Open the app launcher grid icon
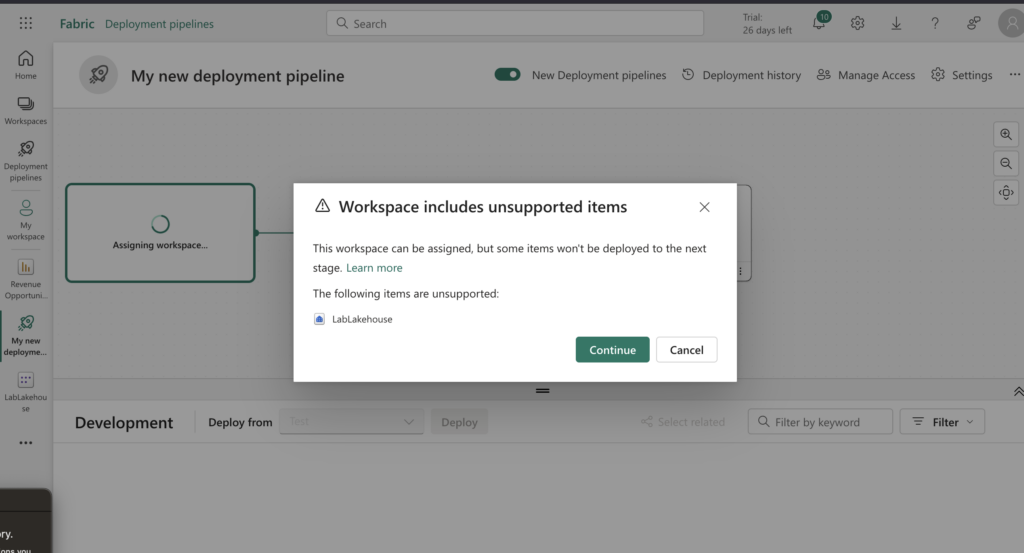1024x553 pixels. pyautogui.click(x=25, y=24)
